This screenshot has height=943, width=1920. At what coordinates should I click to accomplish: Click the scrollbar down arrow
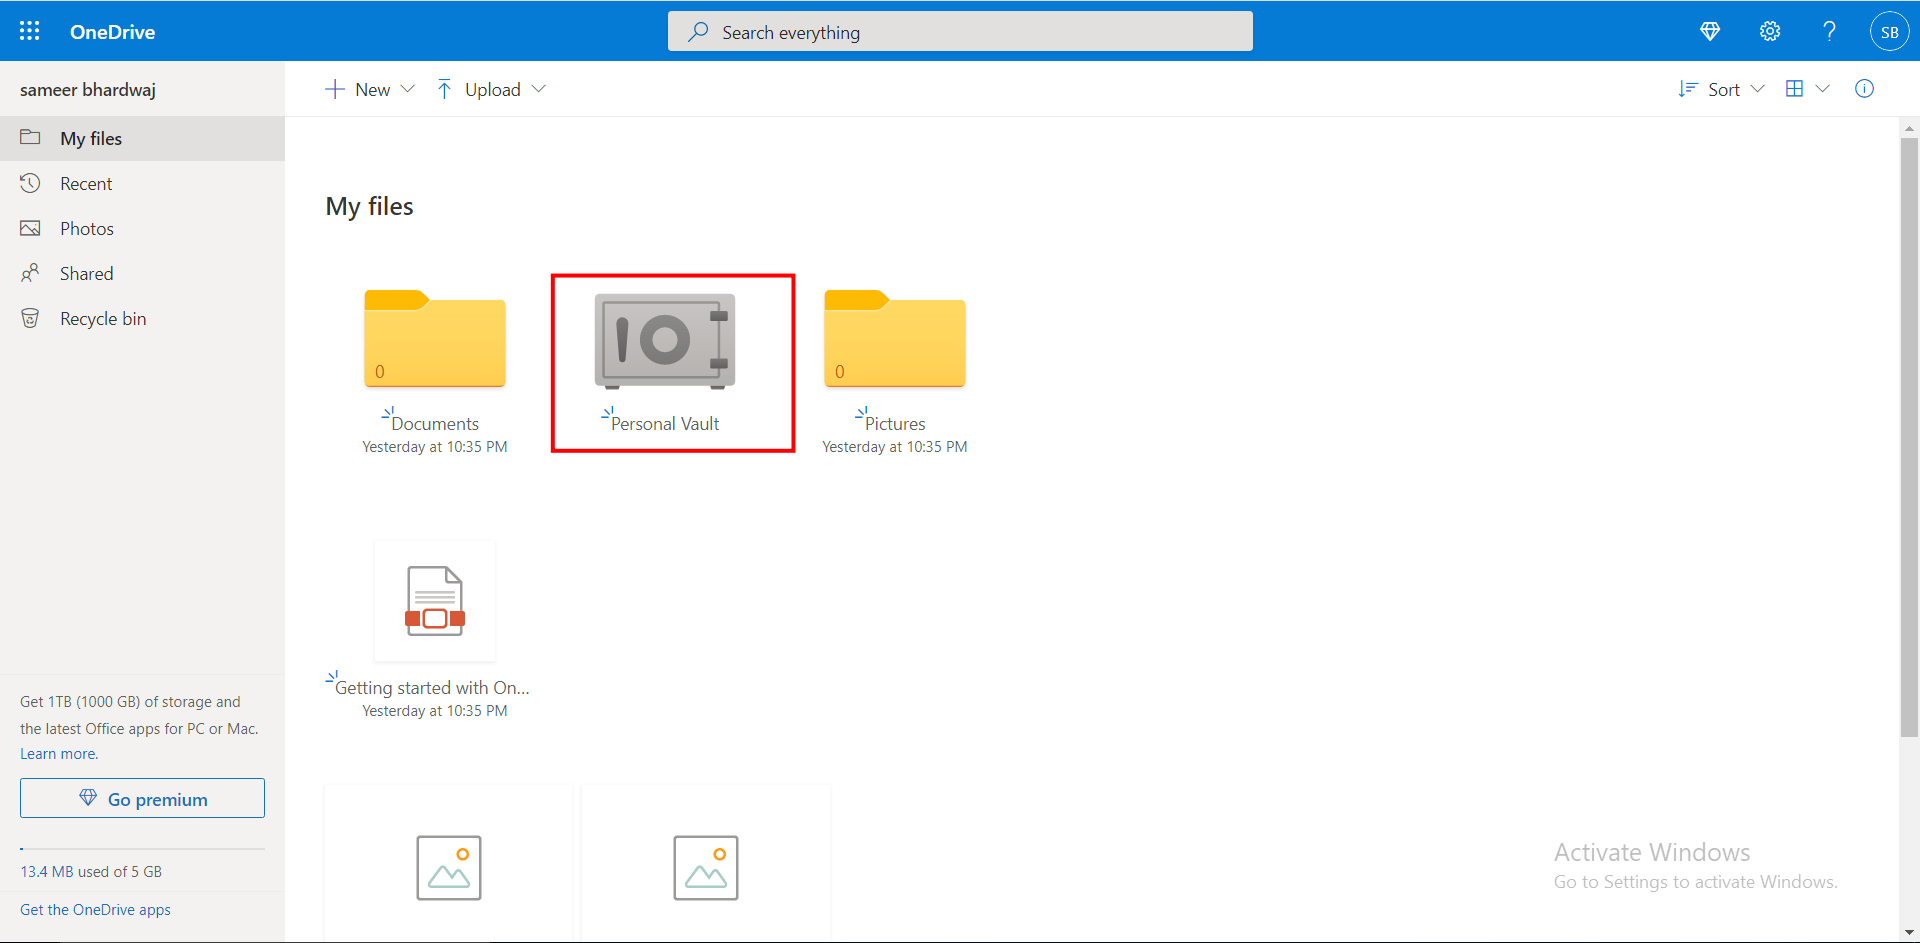1909,932
